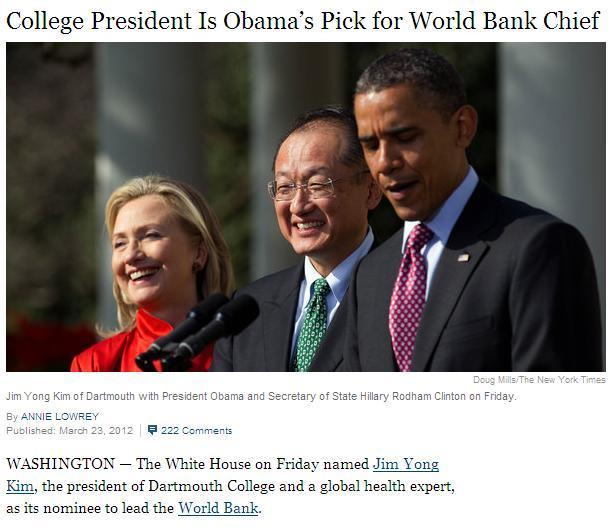The width and height of the screenshot is (612, 527).
Task: Click the green patterned tie in photo
Action: click(313, 324)
